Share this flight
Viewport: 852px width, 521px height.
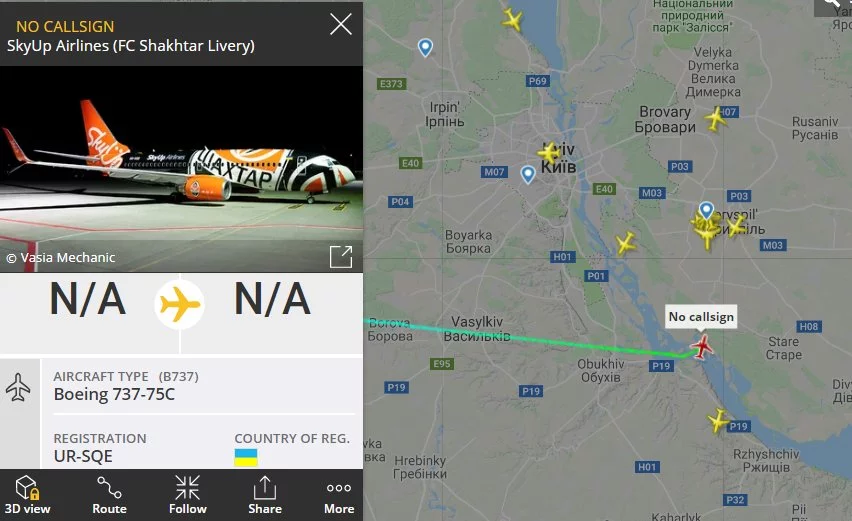tap(265, 495)
